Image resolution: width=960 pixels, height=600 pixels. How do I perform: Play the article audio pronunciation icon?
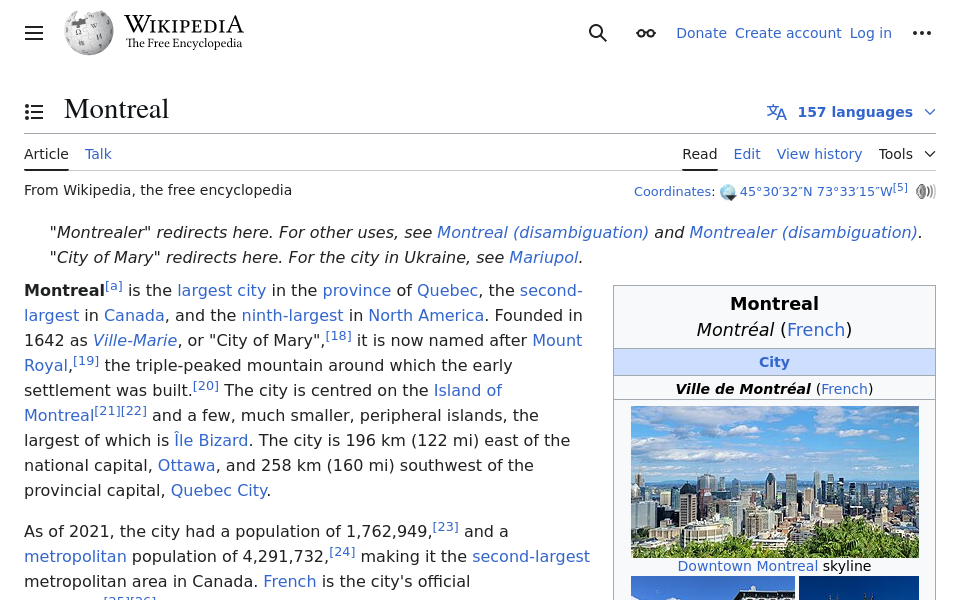[926, 191]
